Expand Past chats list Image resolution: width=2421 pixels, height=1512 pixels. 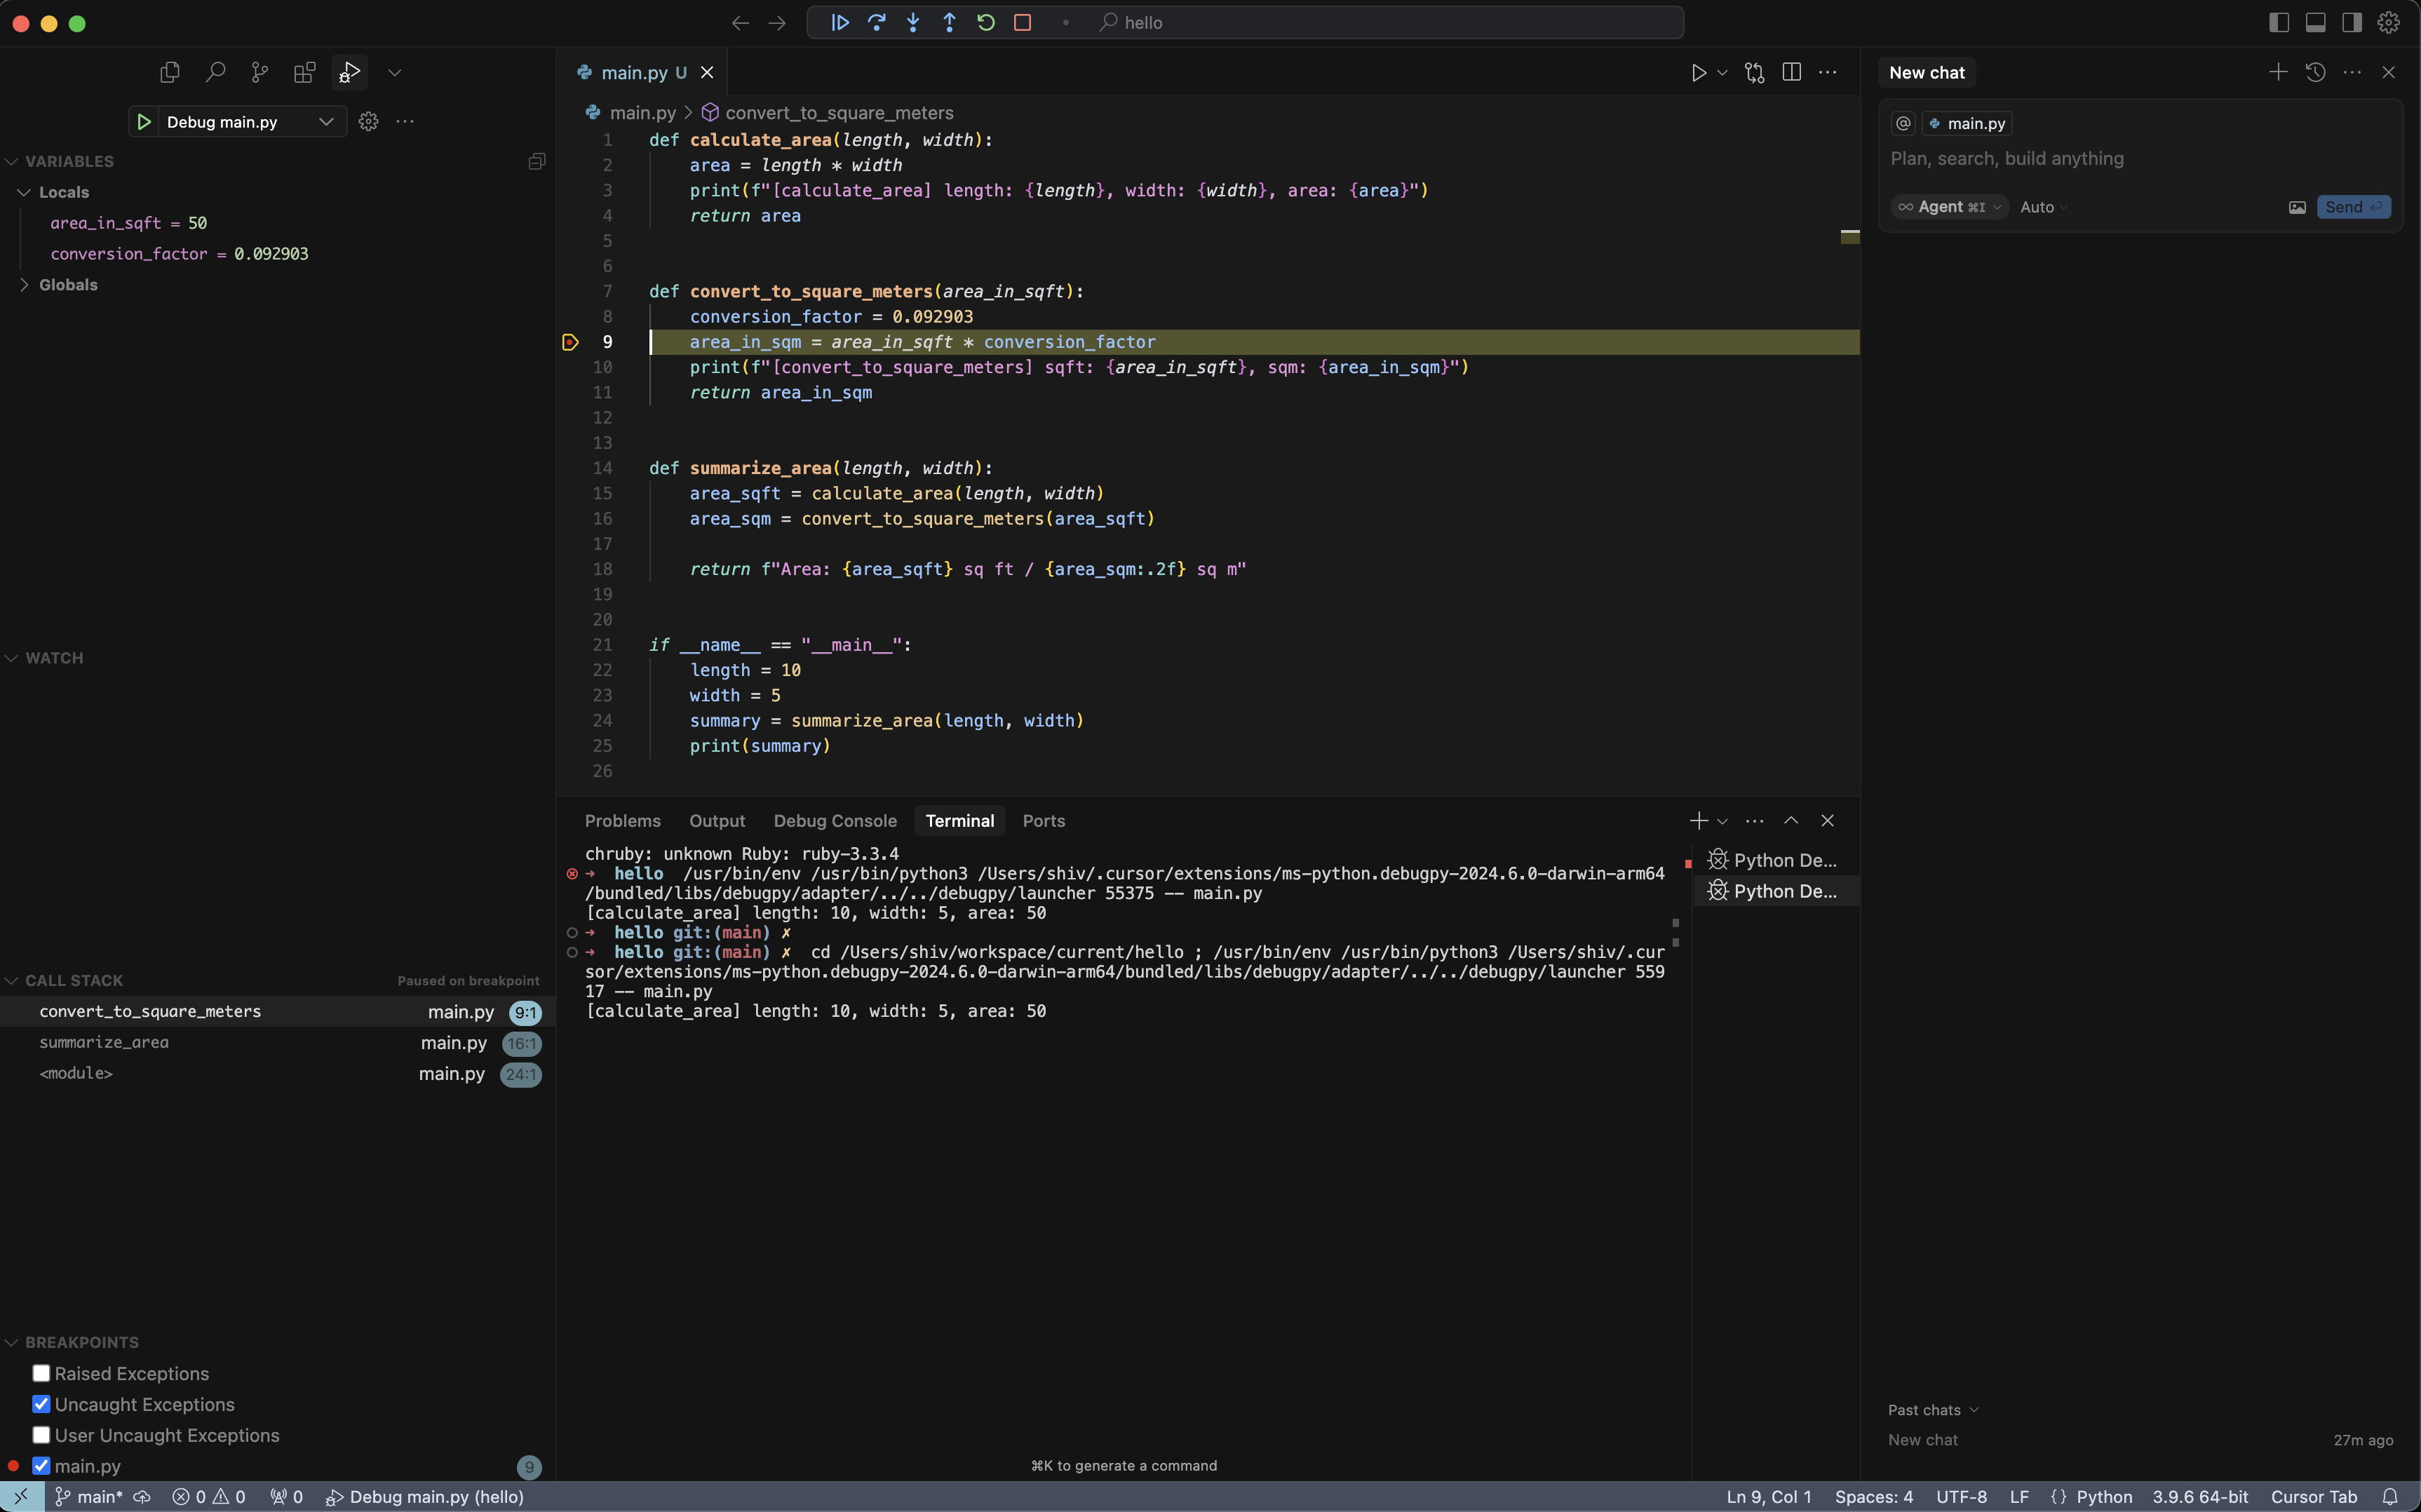(x=1933, y=1410)
